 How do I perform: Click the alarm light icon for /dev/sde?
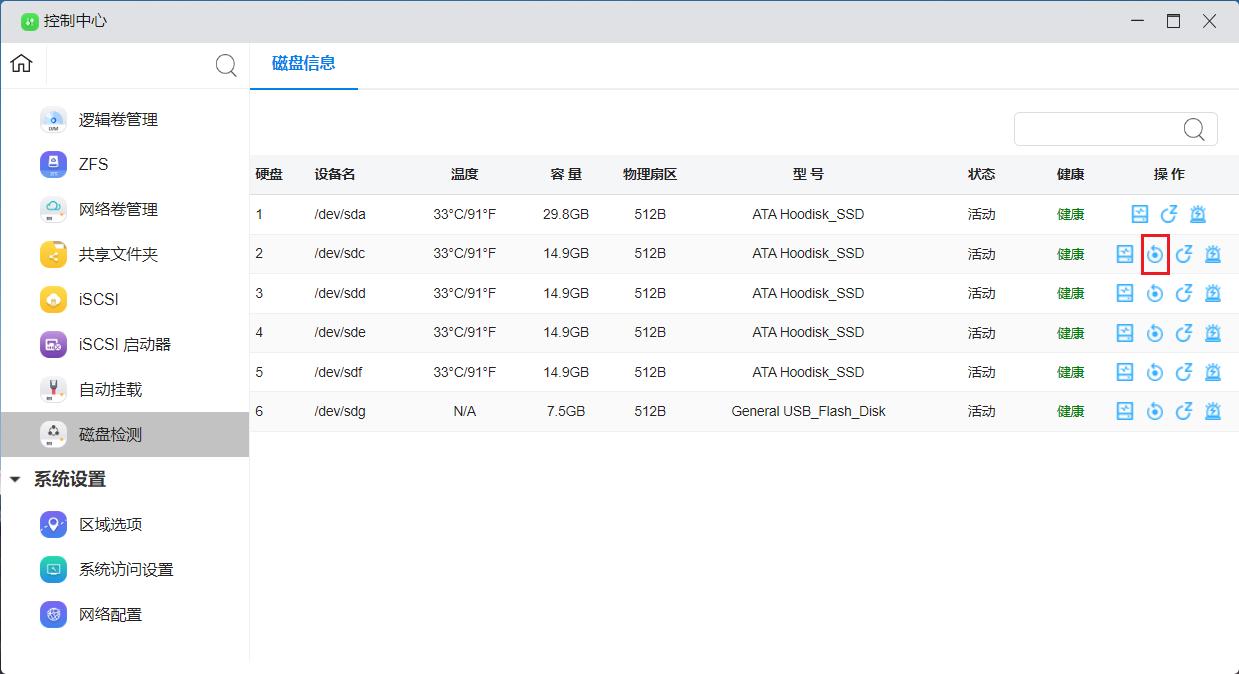1213,333
